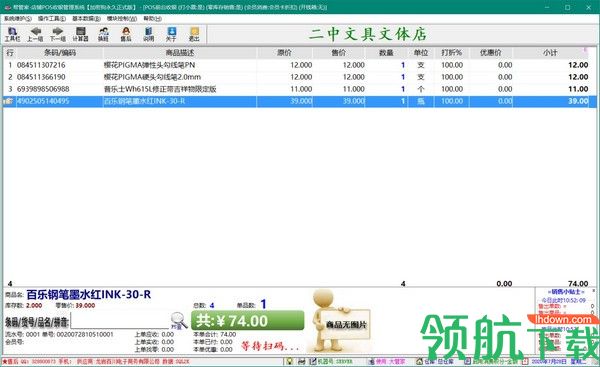
Task: Open the 模块控制 menu
Action: [x=122, y=18]
